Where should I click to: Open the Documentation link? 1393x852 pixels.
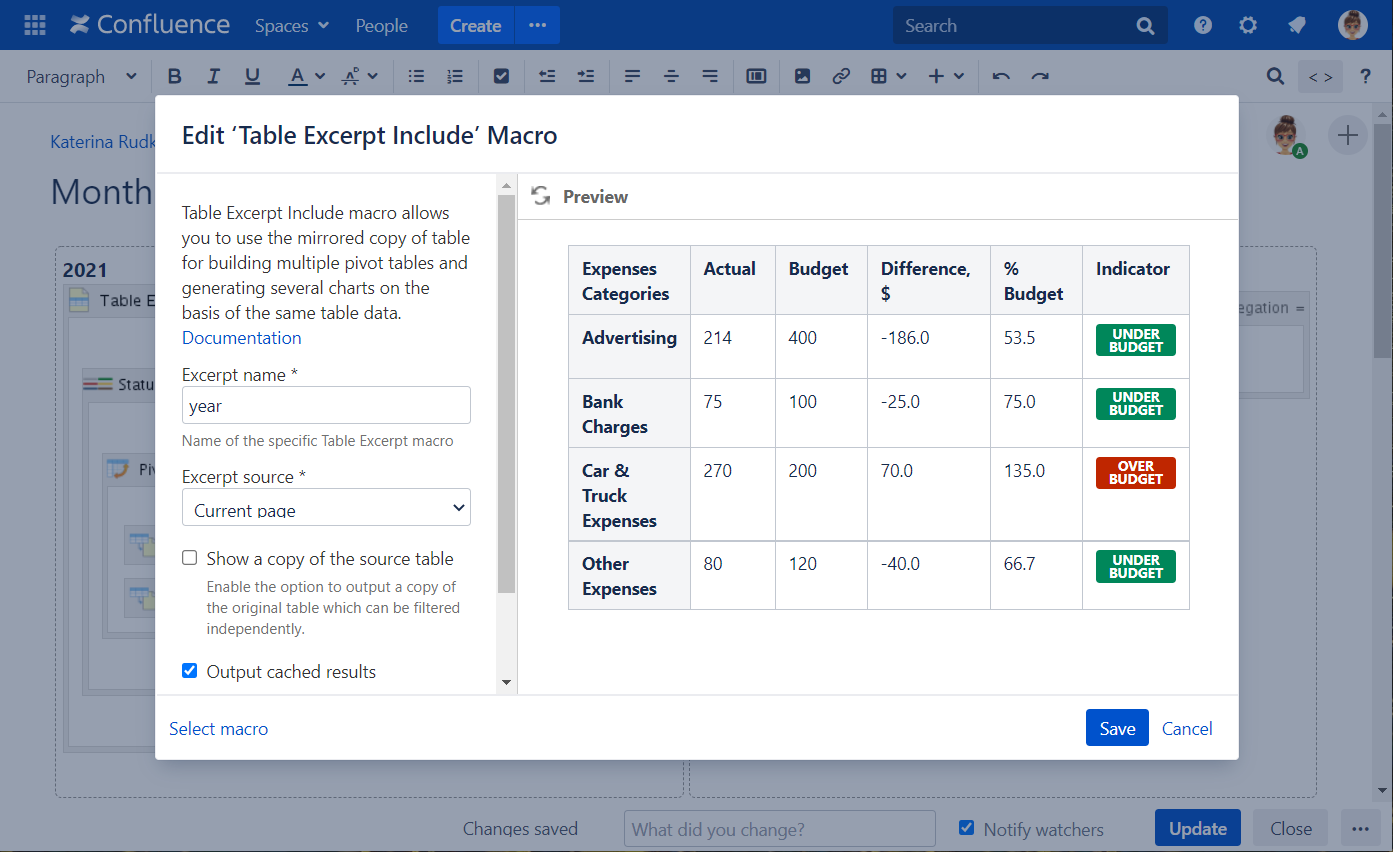(241, 338)
